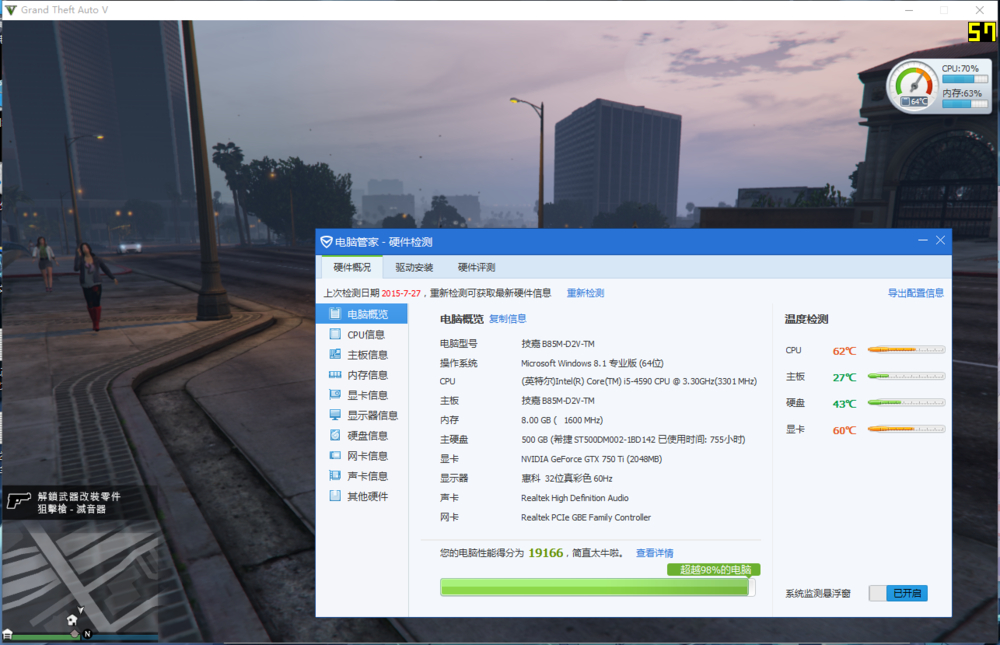This screenshot has height=645, width=1000.
Task: Open the CPU信息 sidebar icon
Action: click(335, 334)
